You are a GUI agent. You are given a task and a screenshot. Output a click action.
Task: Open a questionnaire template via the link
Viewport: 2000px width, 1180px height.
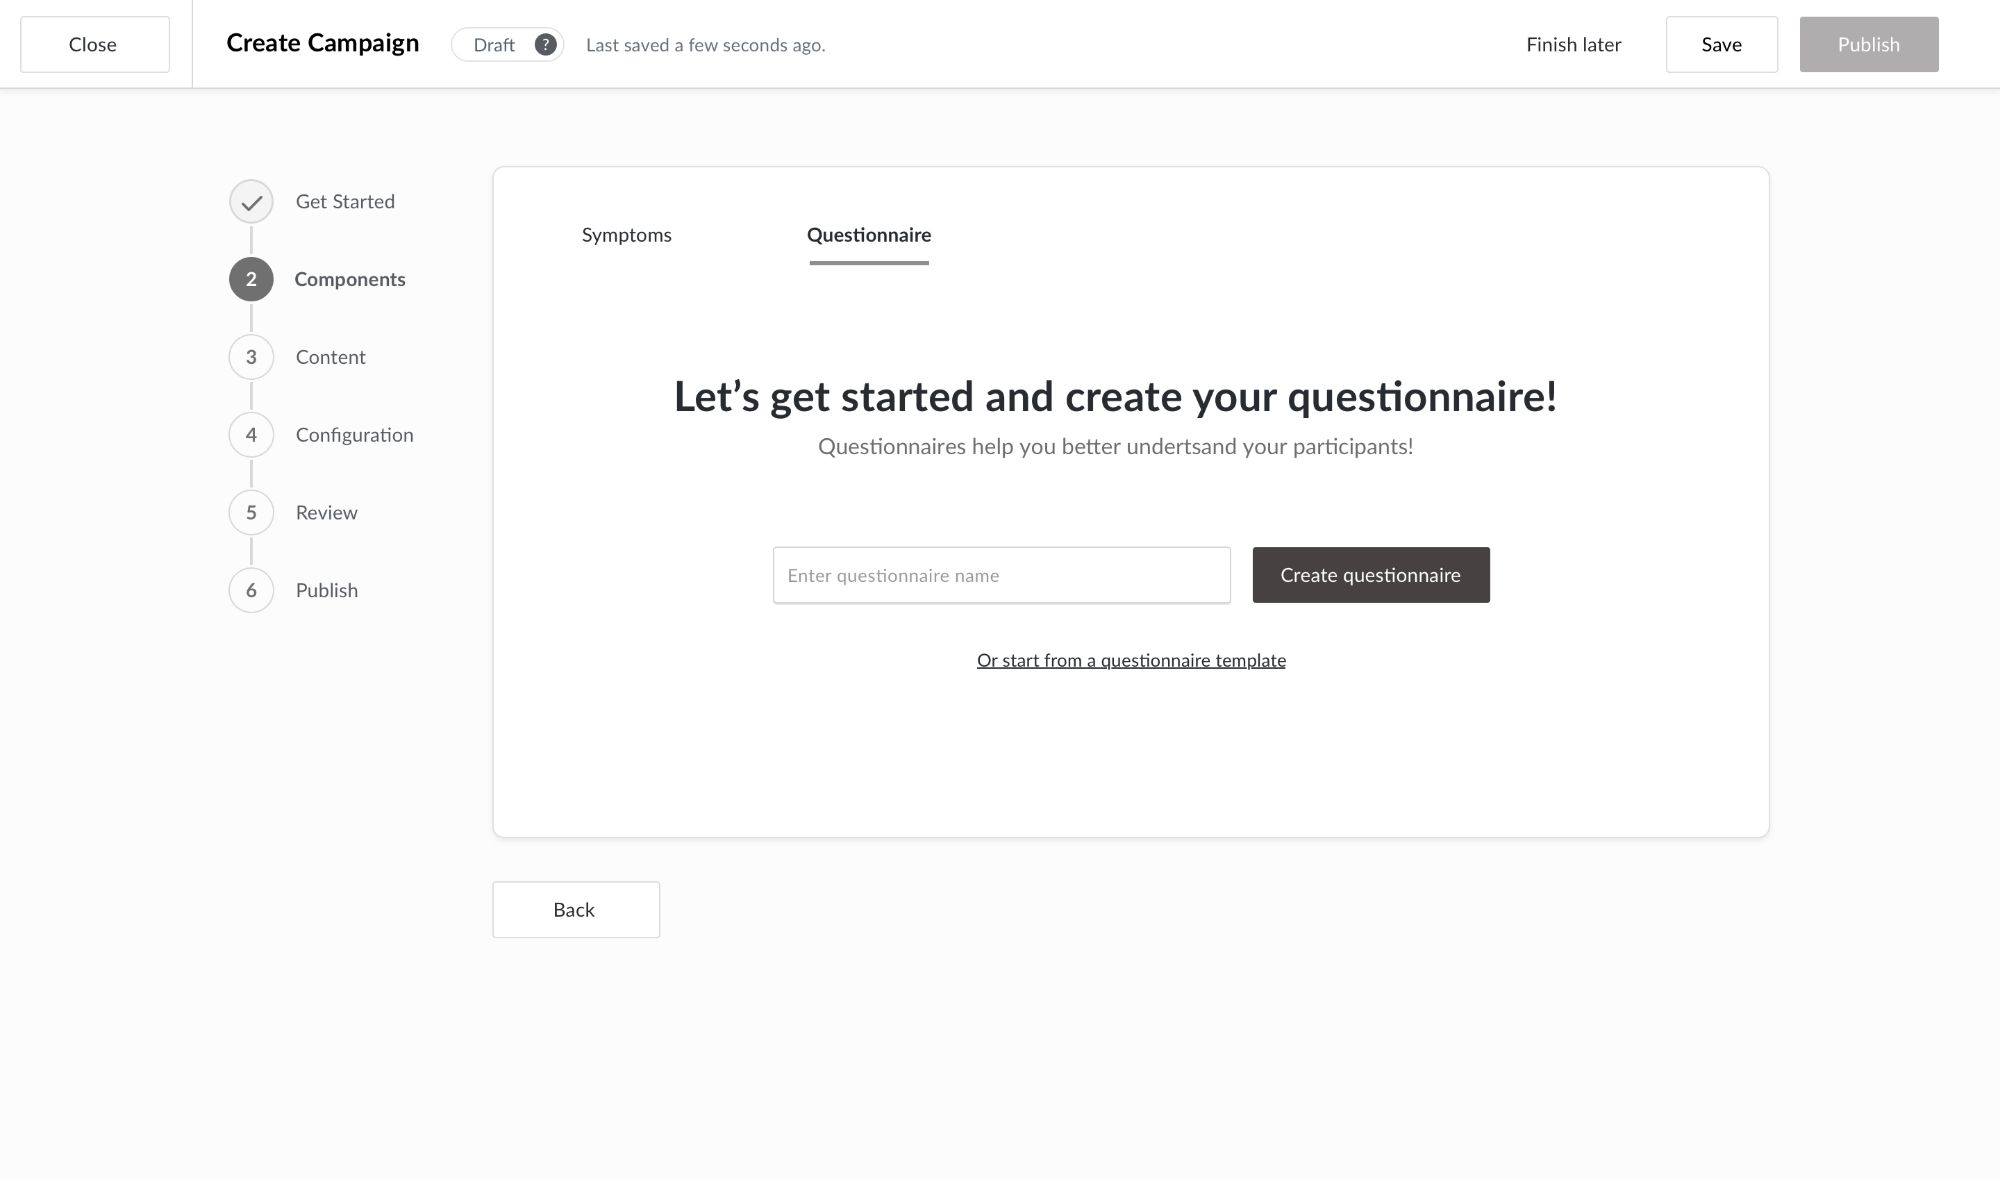[x=1131, y=660]
